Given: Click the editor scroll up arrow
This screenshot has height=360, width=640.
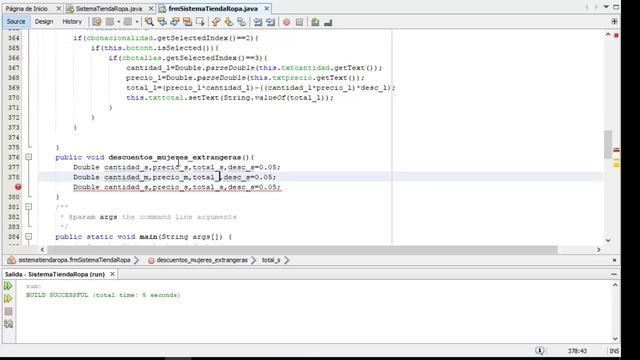Looking at the screenshot, I should 608,35.
